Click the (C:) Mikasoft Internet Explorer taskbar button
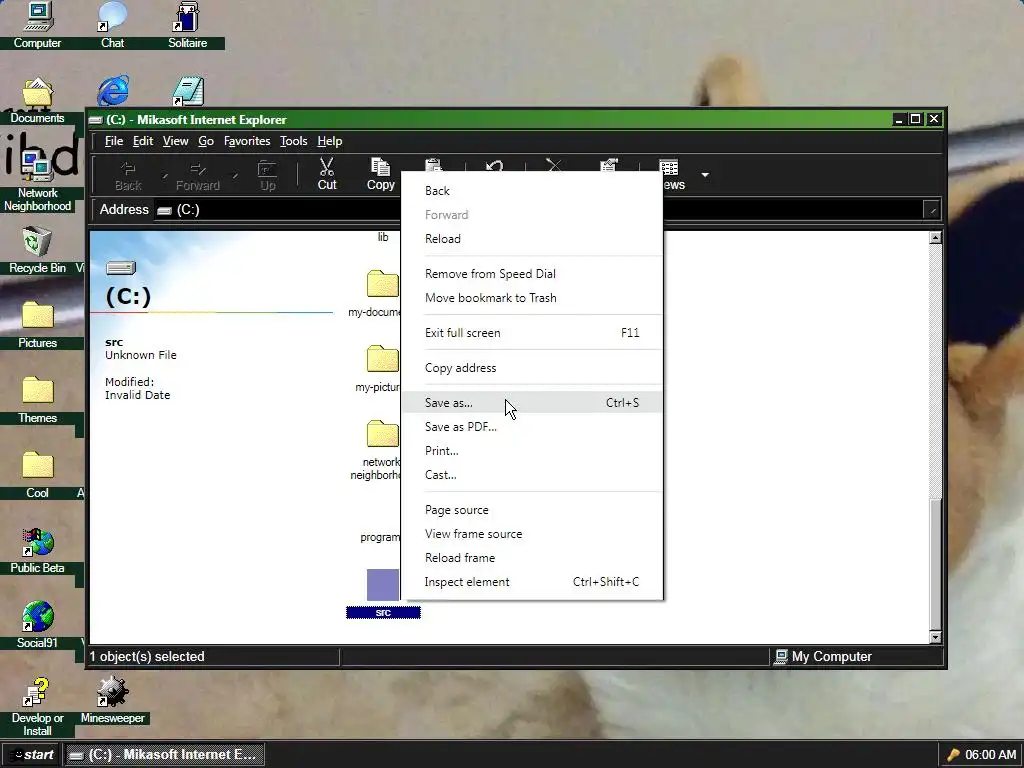 point(163,755)
